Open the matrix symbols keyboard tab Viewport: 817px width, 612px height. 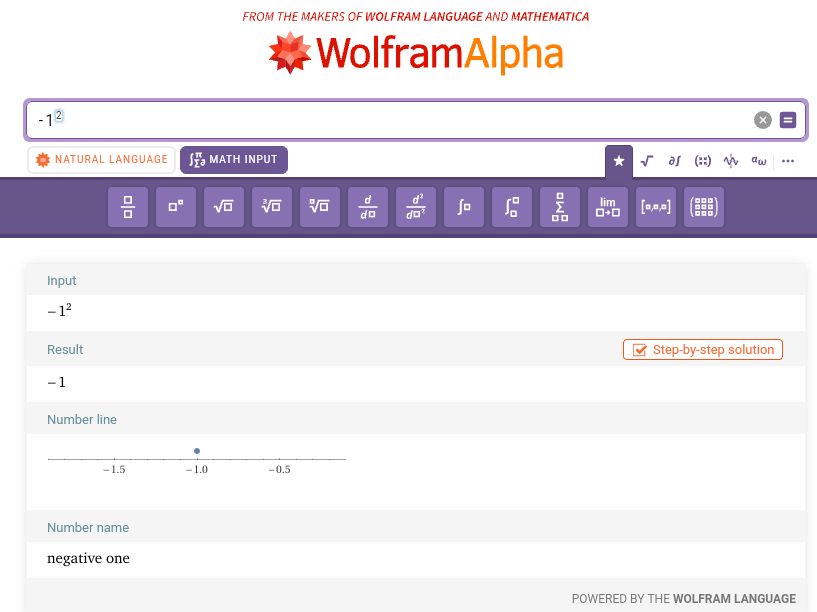click(702, 161)
